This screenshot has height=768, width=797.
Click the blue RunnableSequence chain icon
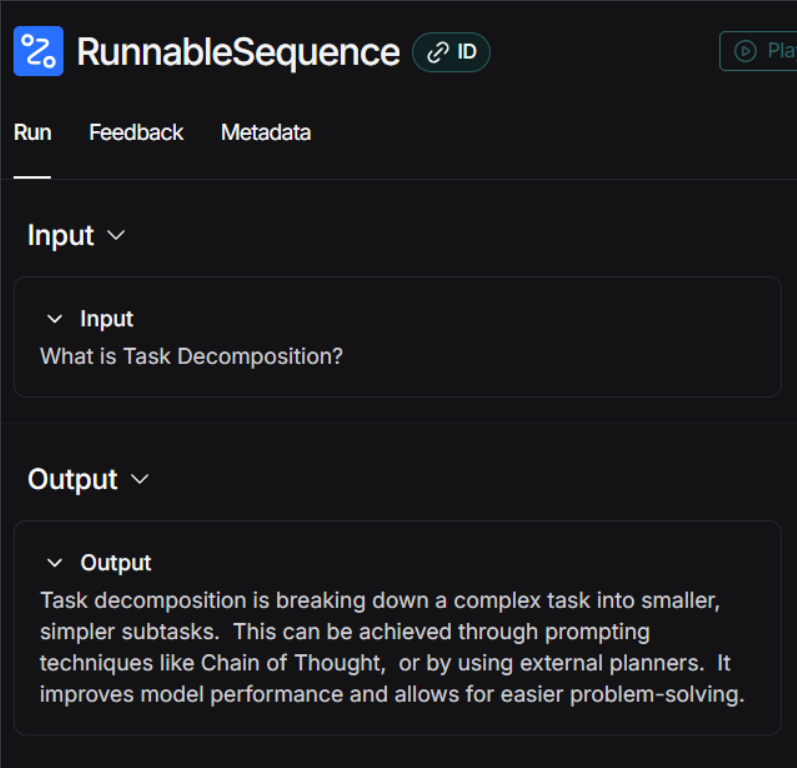click(x=38, y=51)
